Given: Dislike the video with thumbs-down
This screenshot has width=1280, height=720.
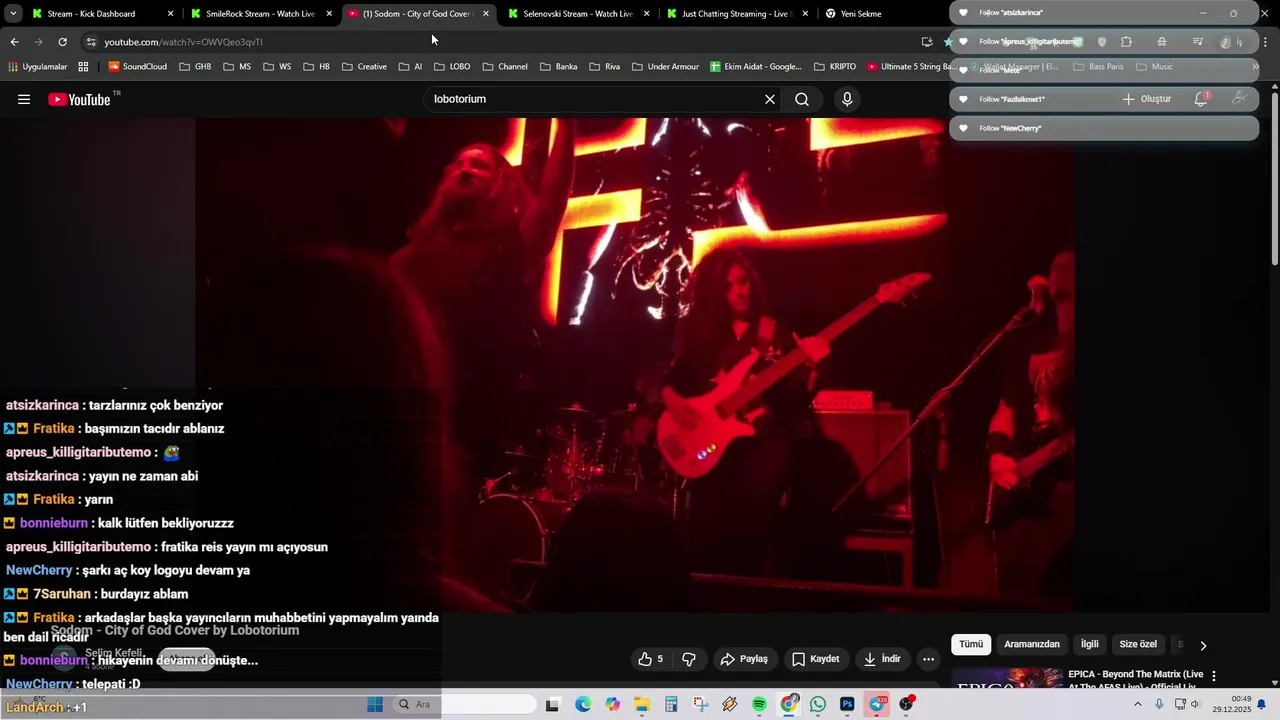Looking at the screenshot, I should pos(689,659).
